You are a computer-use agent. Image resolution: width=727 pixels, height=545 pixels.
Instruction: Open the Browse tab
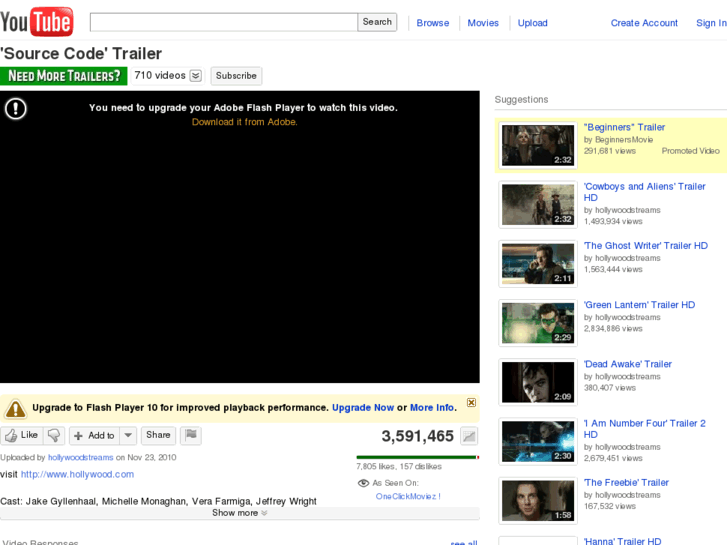pyautogui.click(x=432, y=23)
